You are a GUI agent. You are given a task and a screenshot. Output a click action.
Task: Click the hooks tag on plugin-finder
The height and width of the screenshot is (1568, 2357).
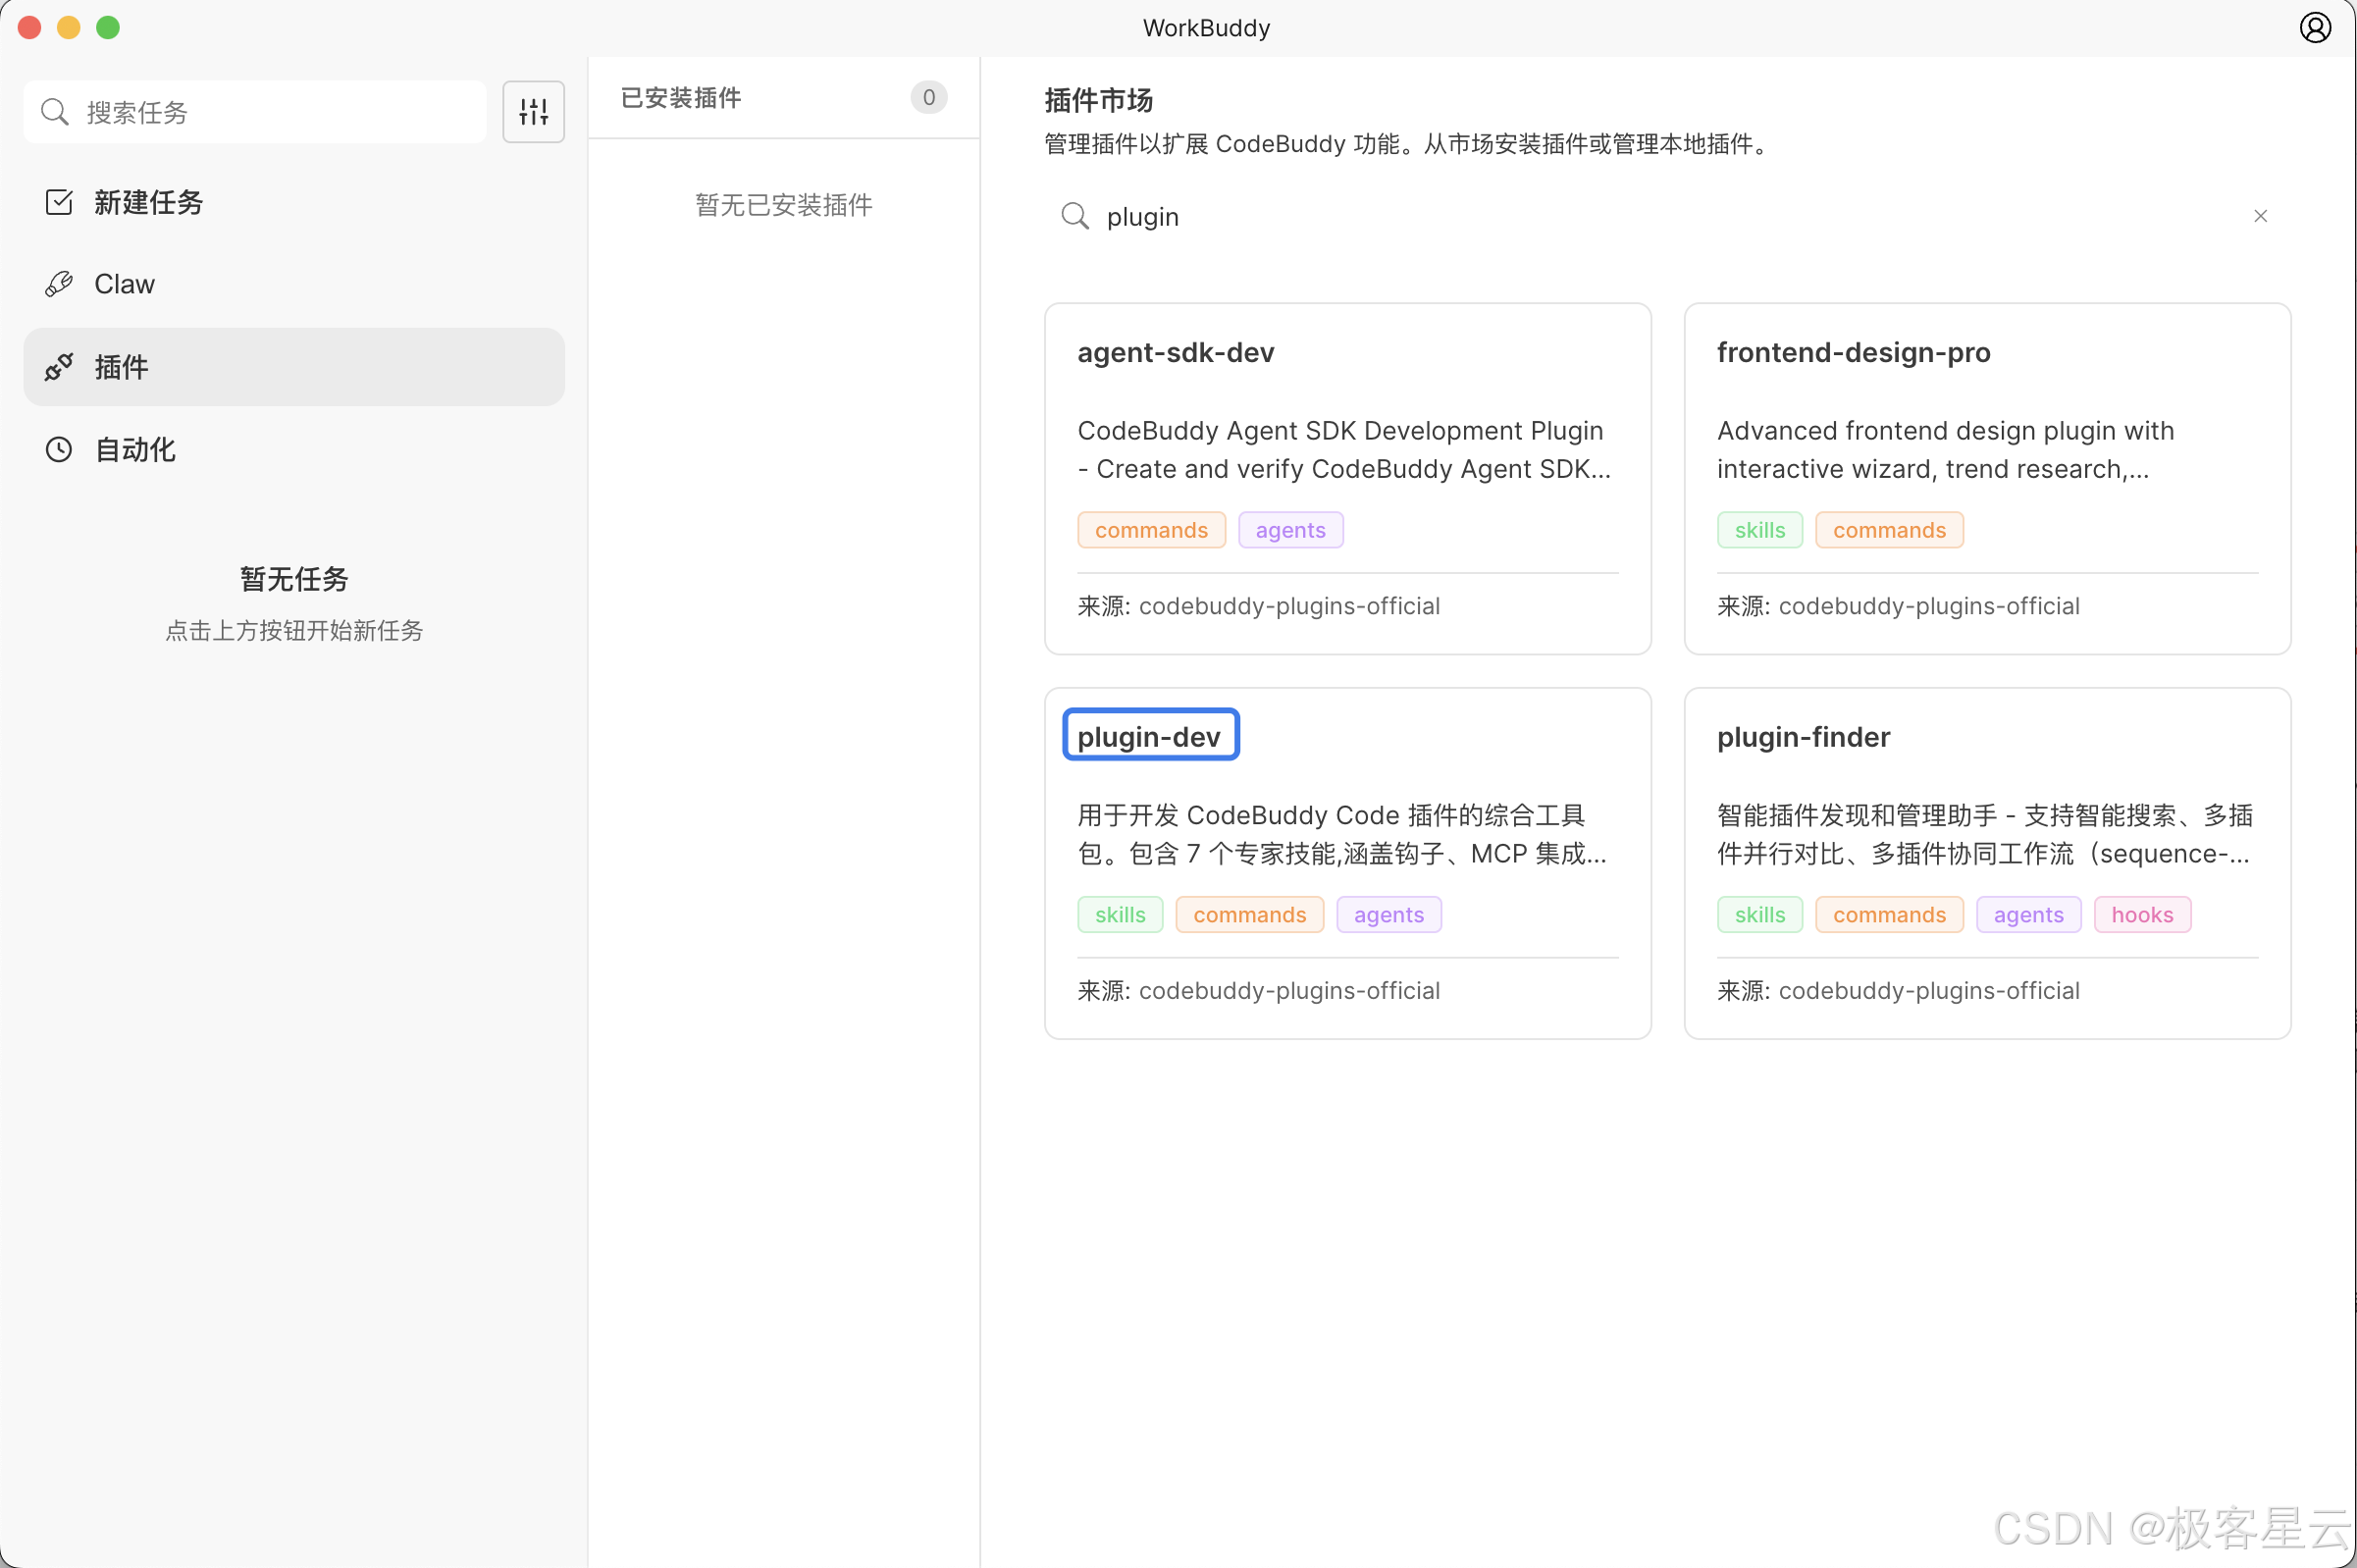click(2141, 914)
